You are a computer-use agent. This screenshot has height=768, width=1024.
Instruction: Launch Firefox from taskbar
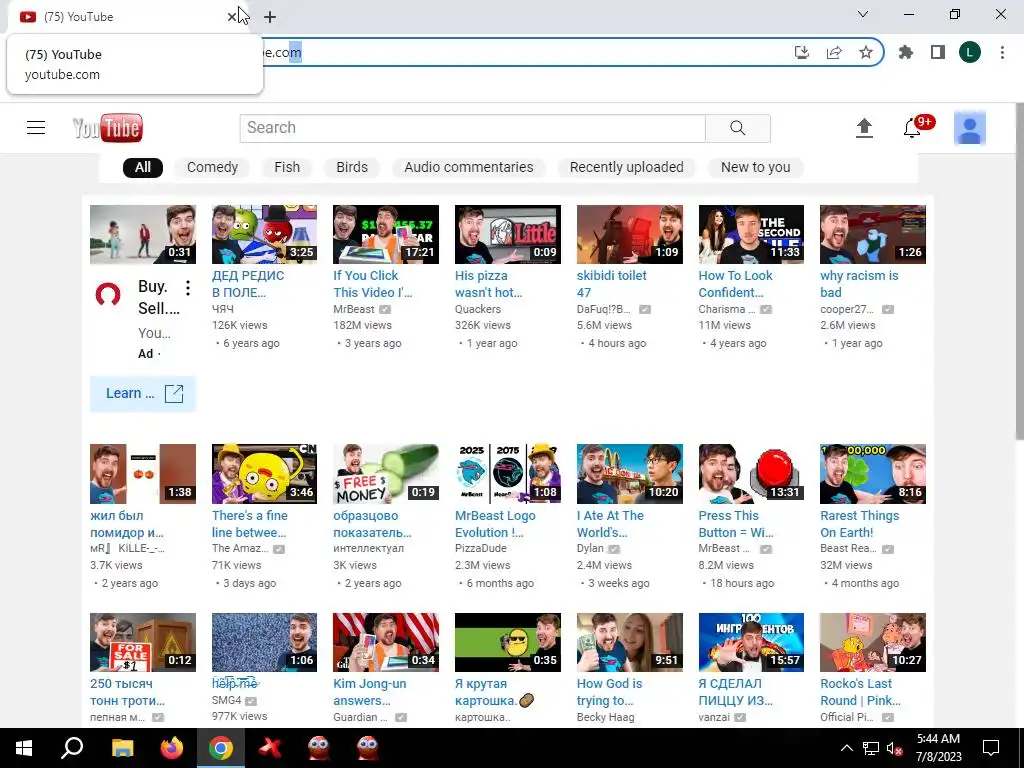(172, 748)
